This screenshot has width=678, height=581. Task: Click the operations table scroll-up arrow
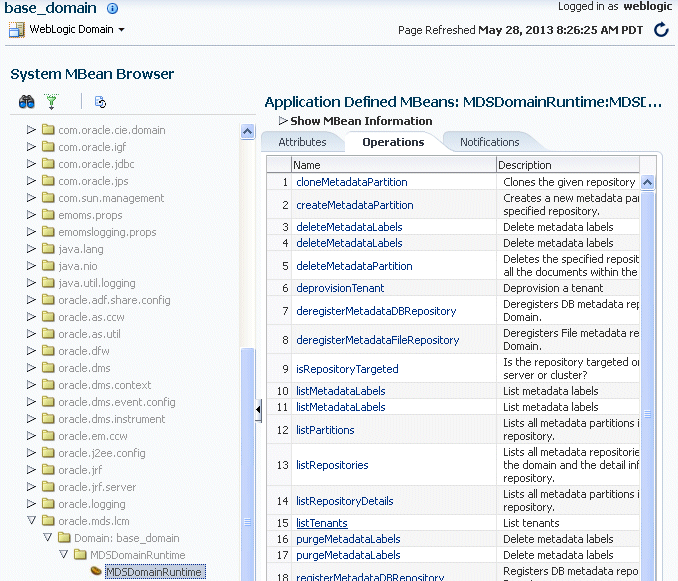point(647,182)
